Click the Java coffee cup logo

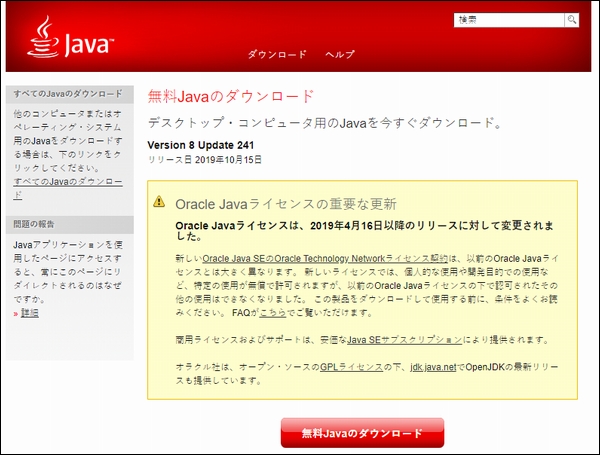coord(71,37)
